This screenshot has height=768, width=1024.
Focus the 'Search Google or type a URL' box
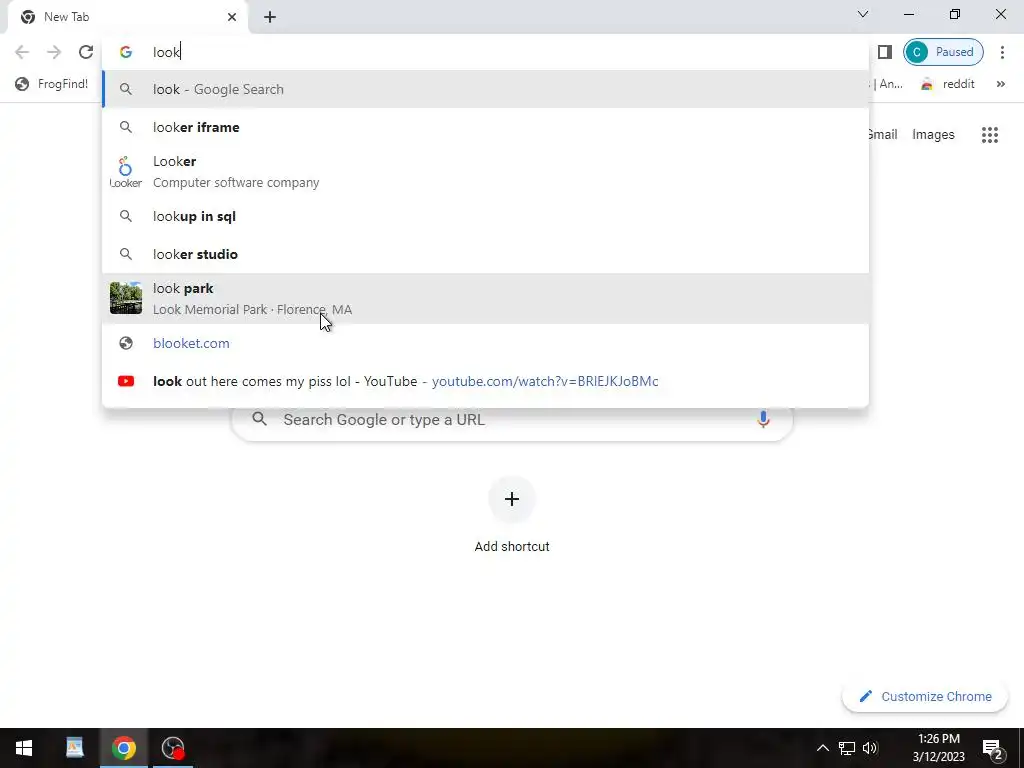point(512,420)
